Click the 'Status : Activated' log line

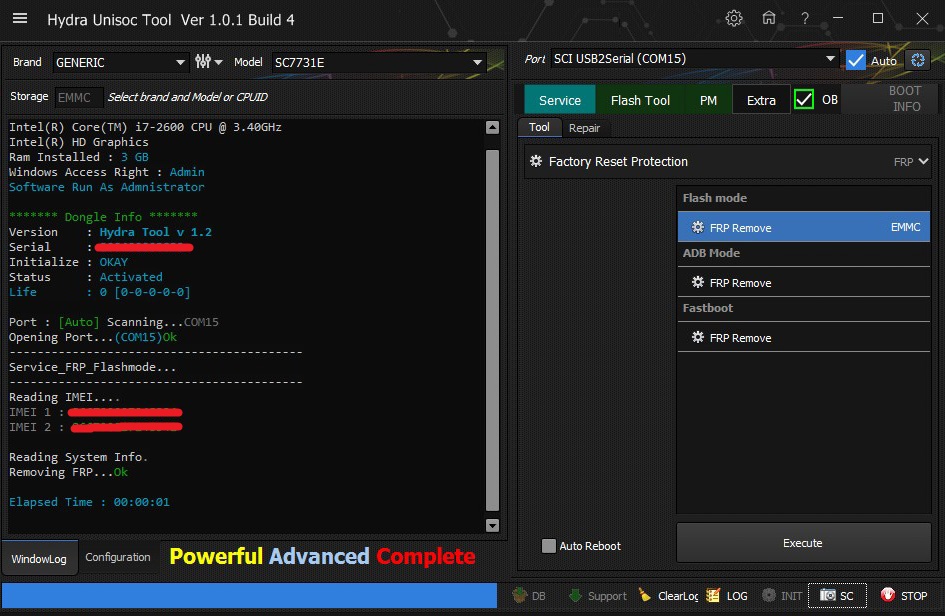[86, 277]
